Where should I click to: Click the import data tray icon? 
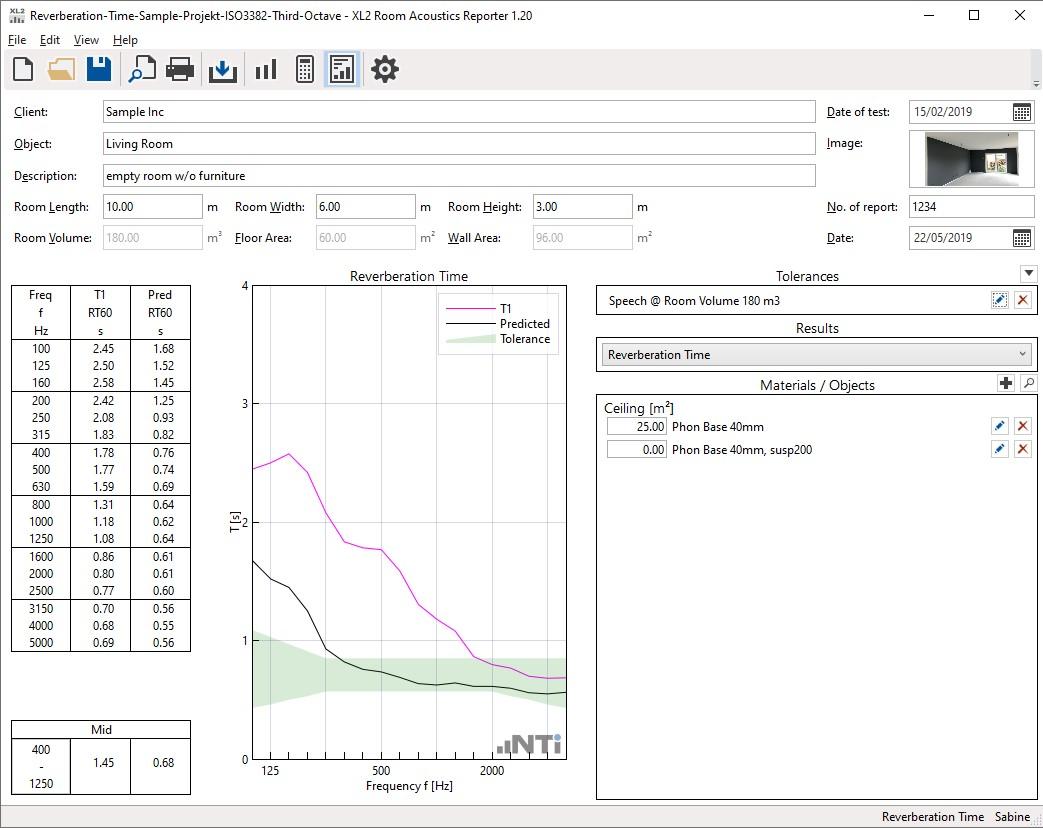coord(223,69)
